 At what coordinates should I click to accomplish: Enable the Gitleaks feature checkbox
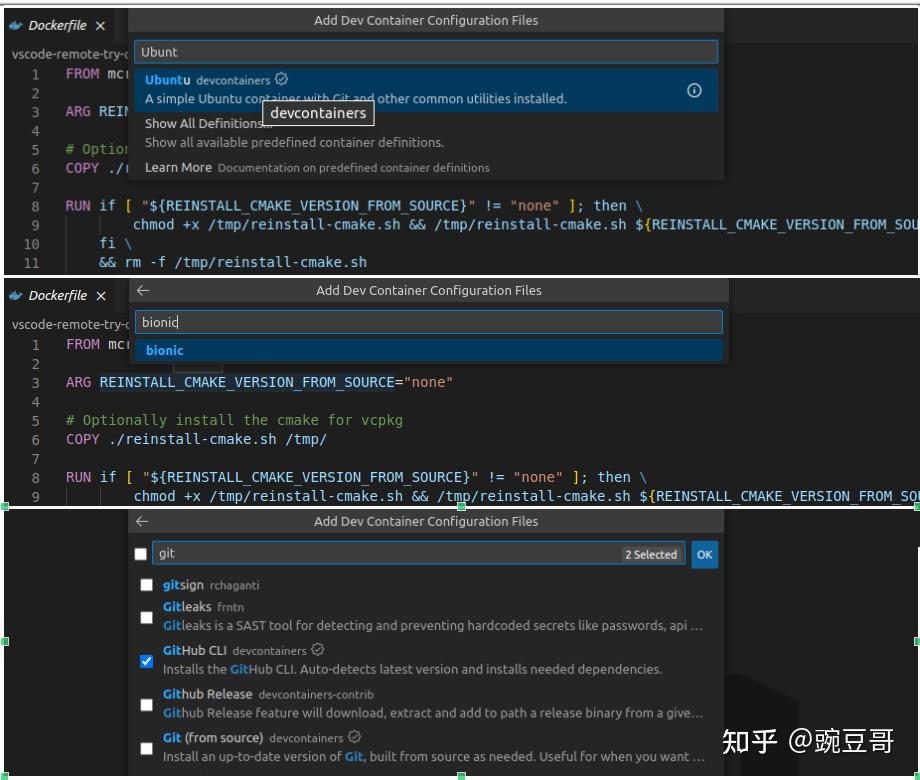pyautogui.click(x=148, y=616)
